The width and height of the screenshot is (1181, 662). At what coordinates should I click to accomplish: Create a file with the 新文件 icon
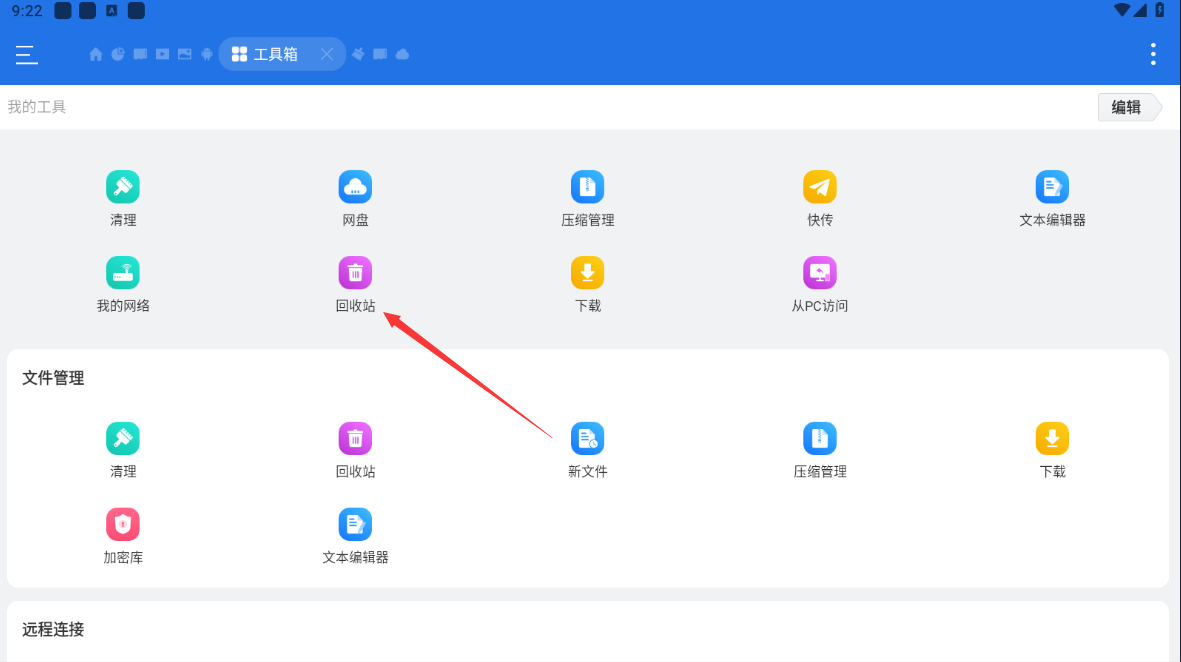click(588, 437)
